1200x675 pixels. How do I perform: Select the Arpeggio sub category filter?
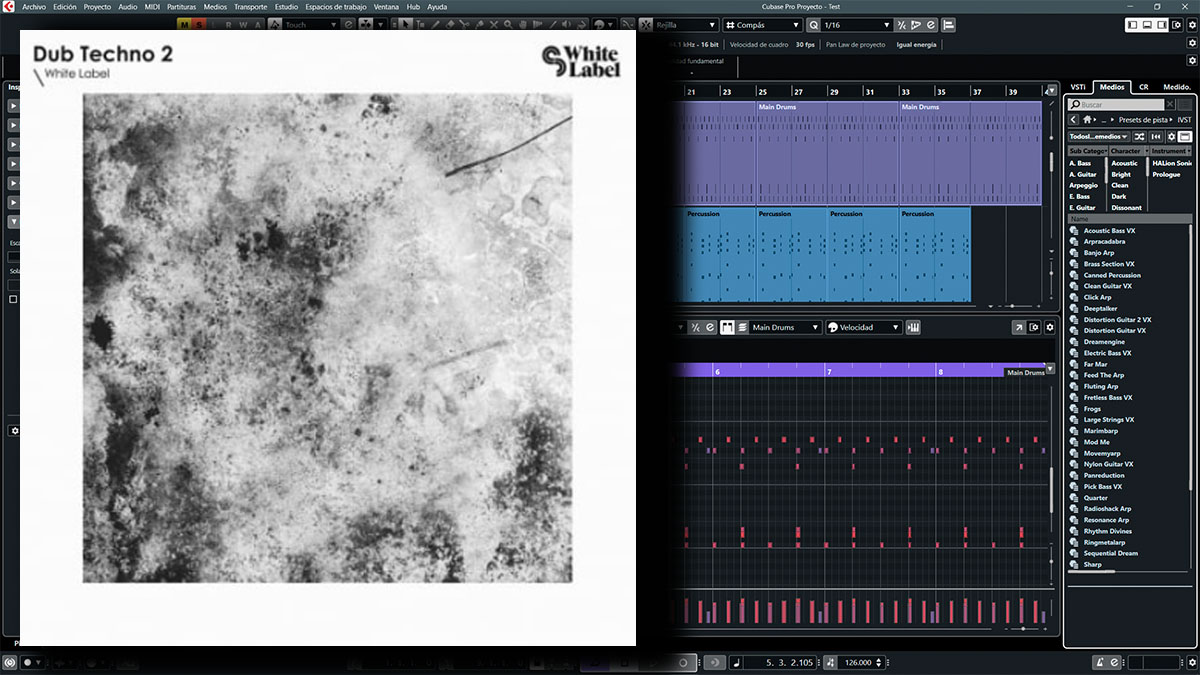tap(1084, 185)
